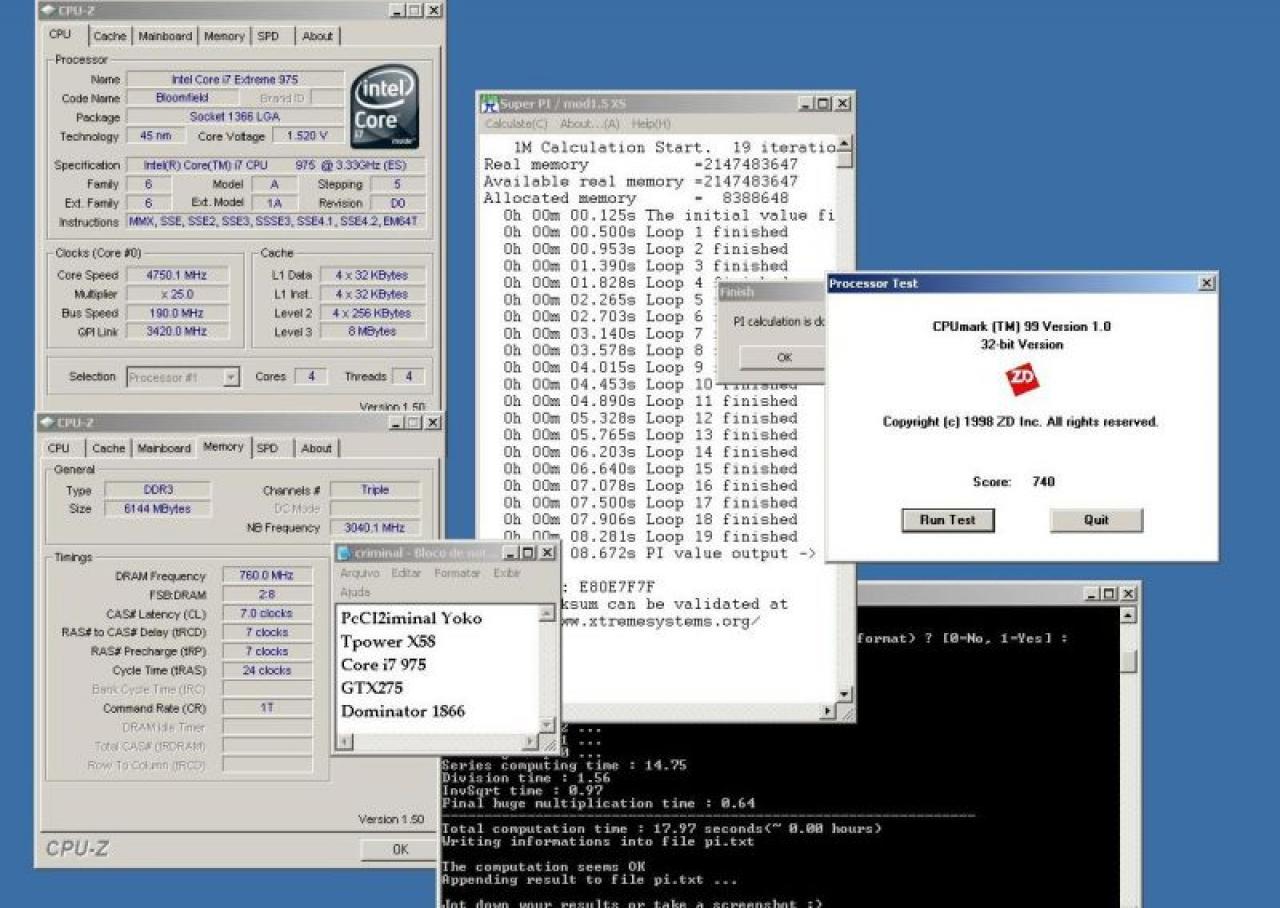The height and width of the screenshot is (908, 1280).
Task: Click Notepad horizontal scrollbar left arrow
Action: (344, 741)
